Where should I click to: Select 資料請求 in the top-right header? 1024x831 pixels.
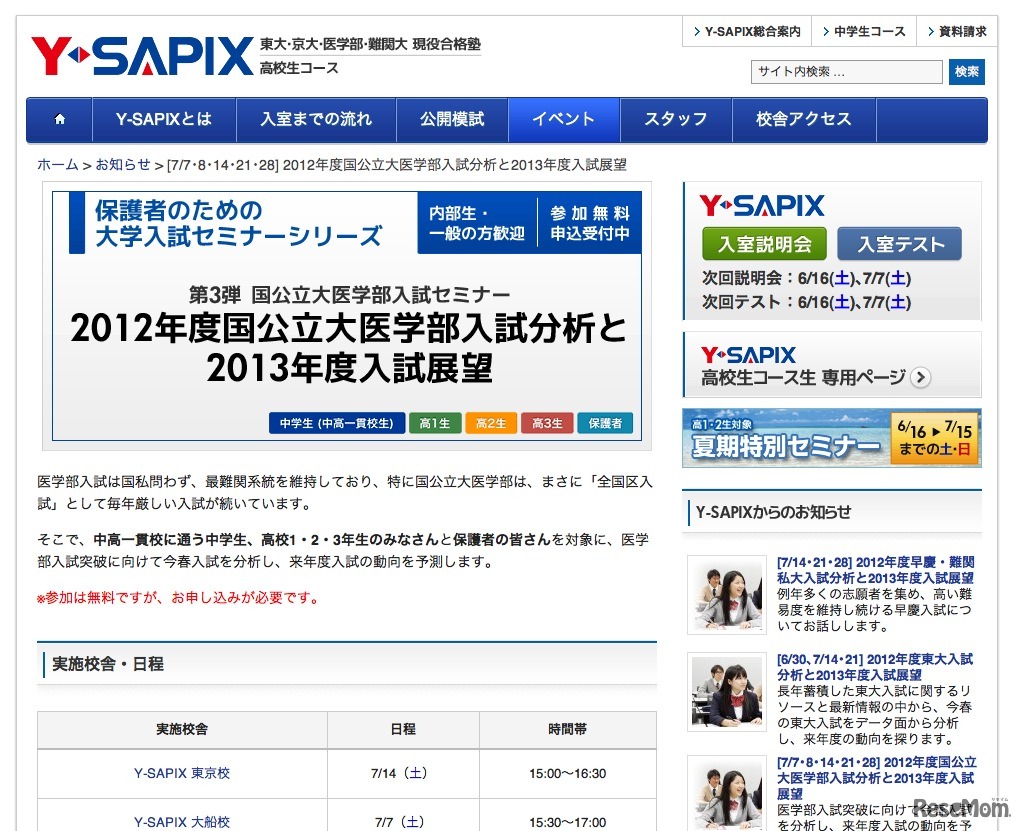pos(957,32)
